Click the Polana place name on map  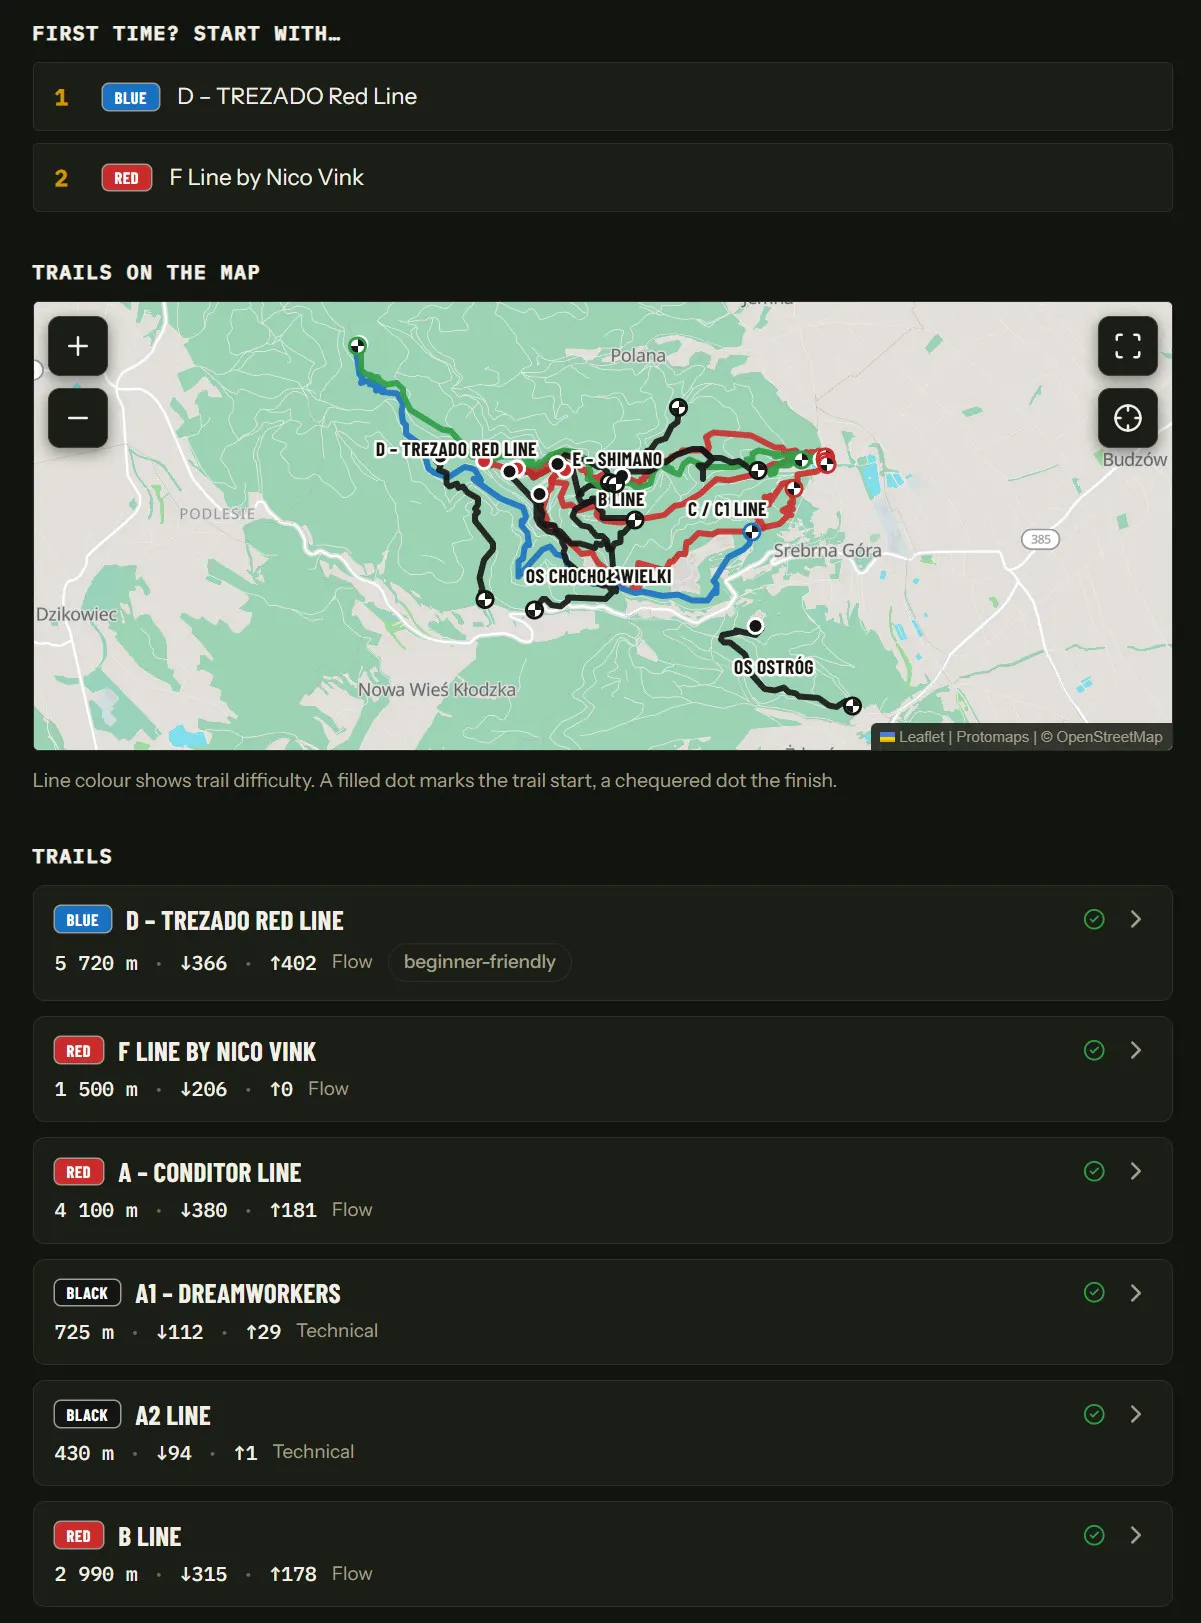pyautogui.click(x=638, y=356)
